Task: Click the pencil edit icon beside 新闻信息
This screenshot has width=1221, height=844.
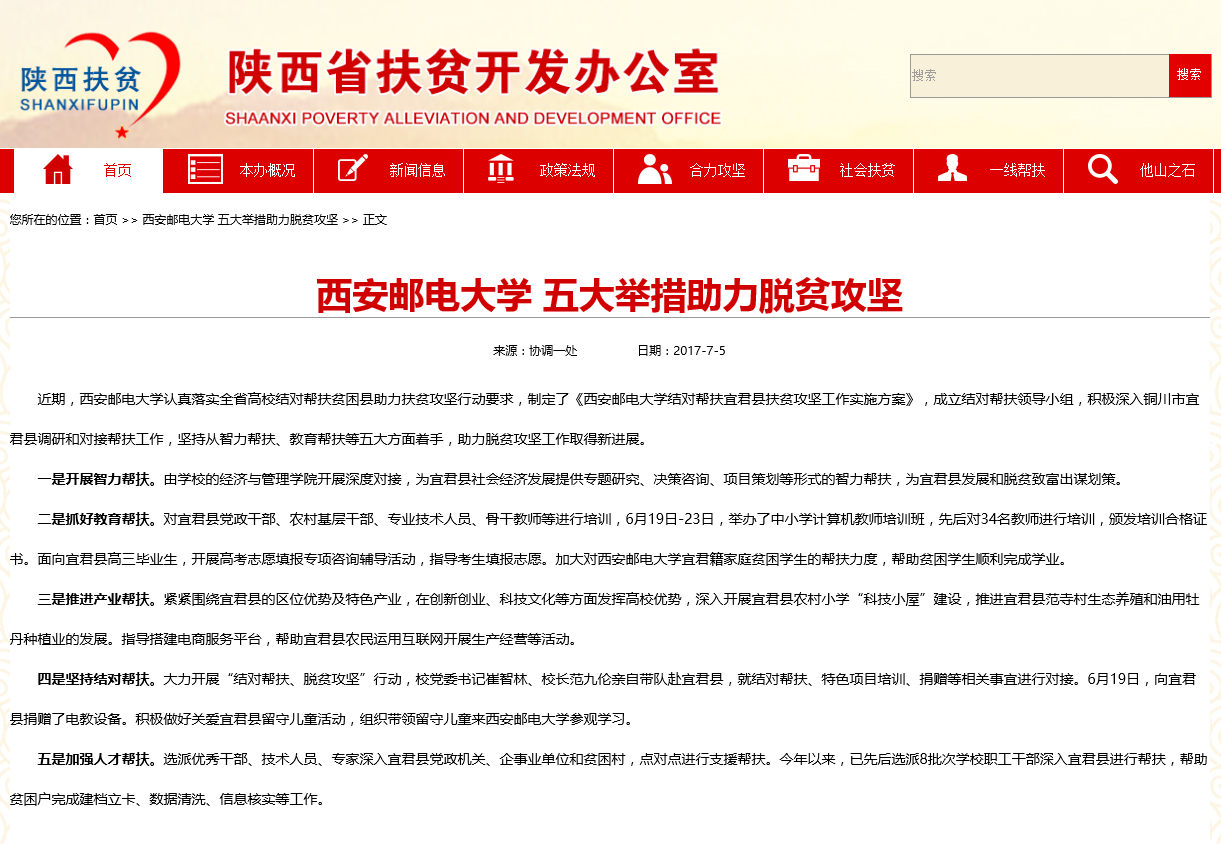Action: pyautogui.click(x=353, y=170)
